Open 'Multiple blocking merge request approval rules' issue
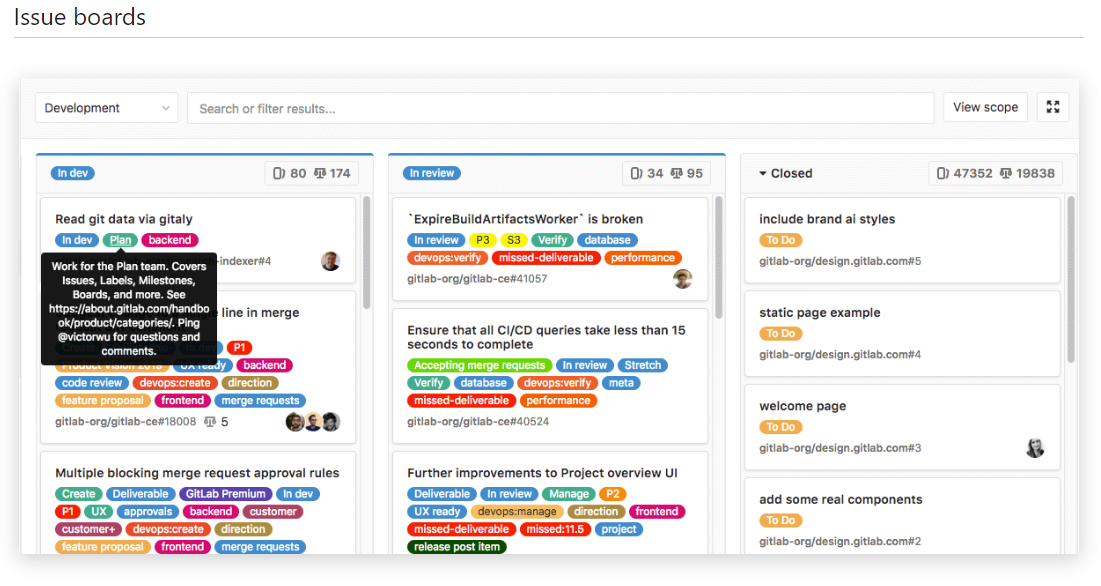1101x586 pixels. [x=197, y=473]
